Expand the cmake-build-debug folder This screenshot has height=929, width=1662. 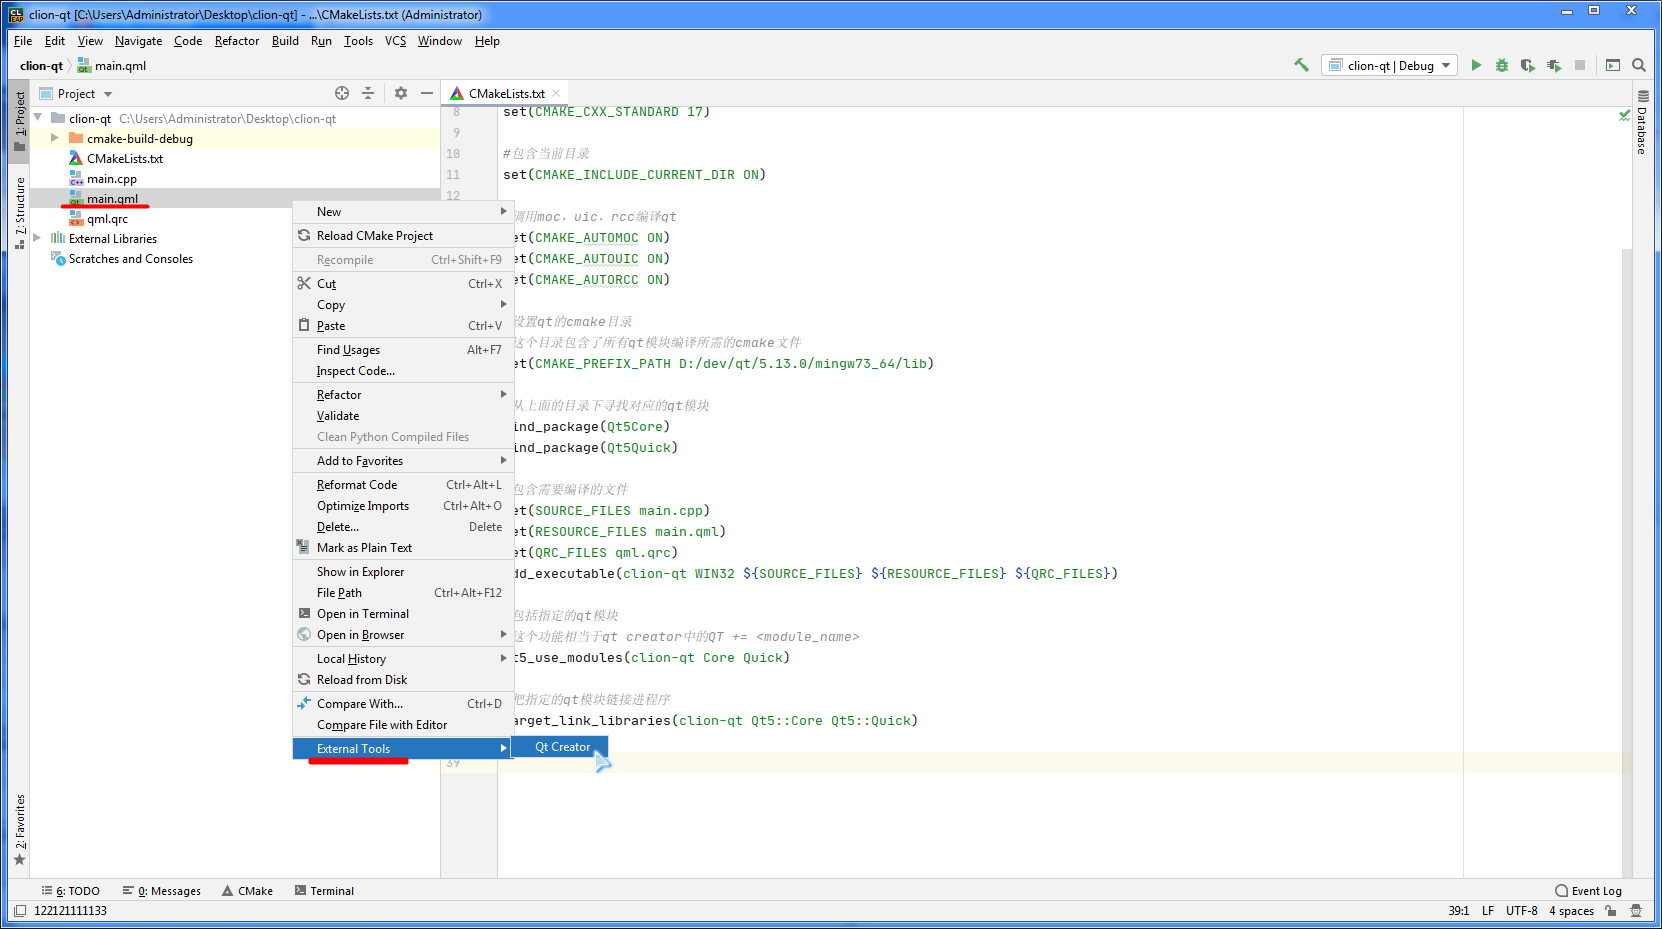coord(55,138)
